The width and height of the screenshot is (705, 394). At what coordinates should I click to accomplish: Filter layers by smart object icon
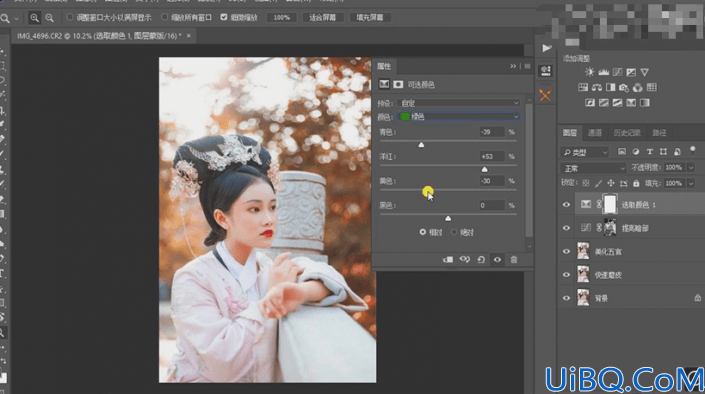point(677,152)
